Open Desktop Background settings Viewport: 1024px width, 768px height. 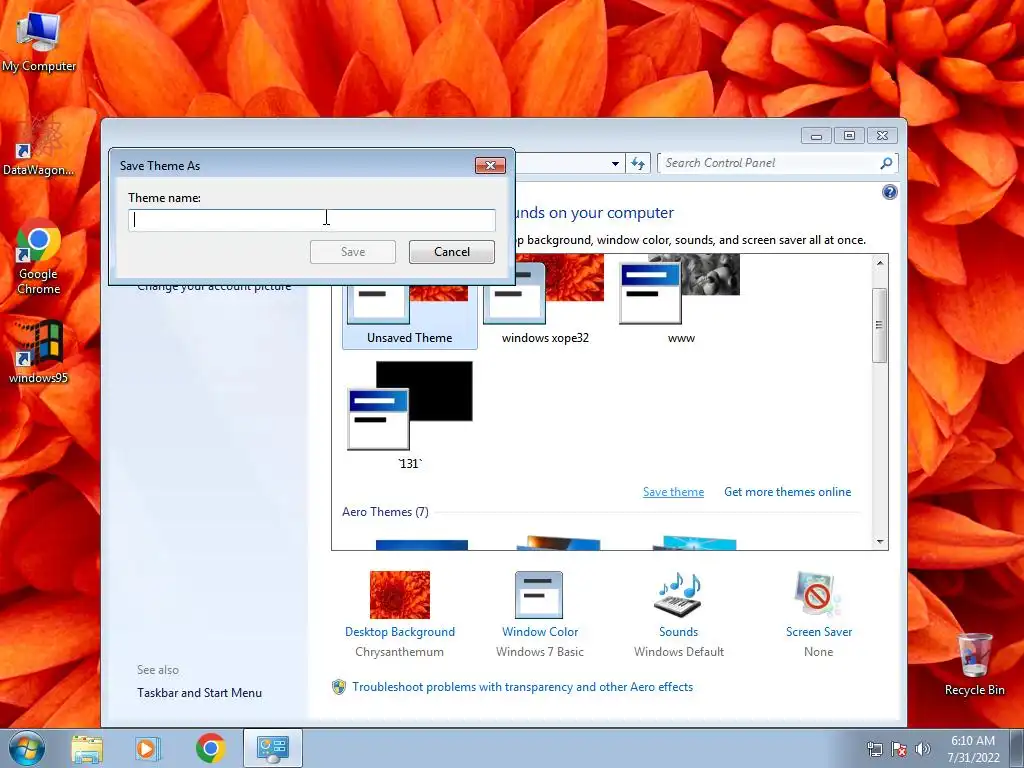pyautogui.click(x=400, y=614)
